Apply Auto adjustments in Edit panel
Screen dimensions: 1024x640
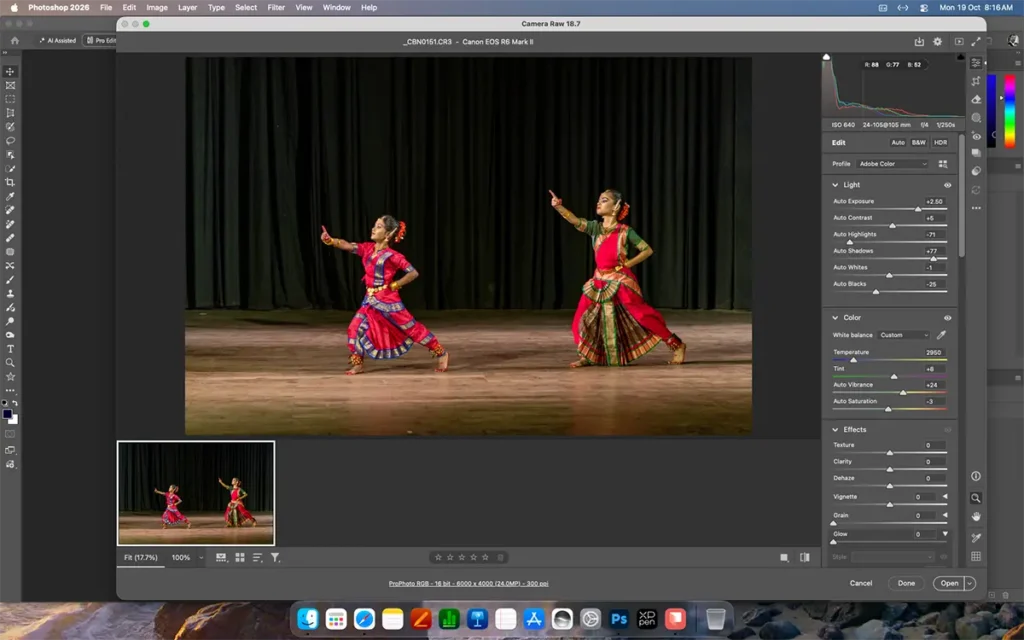pyautogui.click(x=898, y=142)
